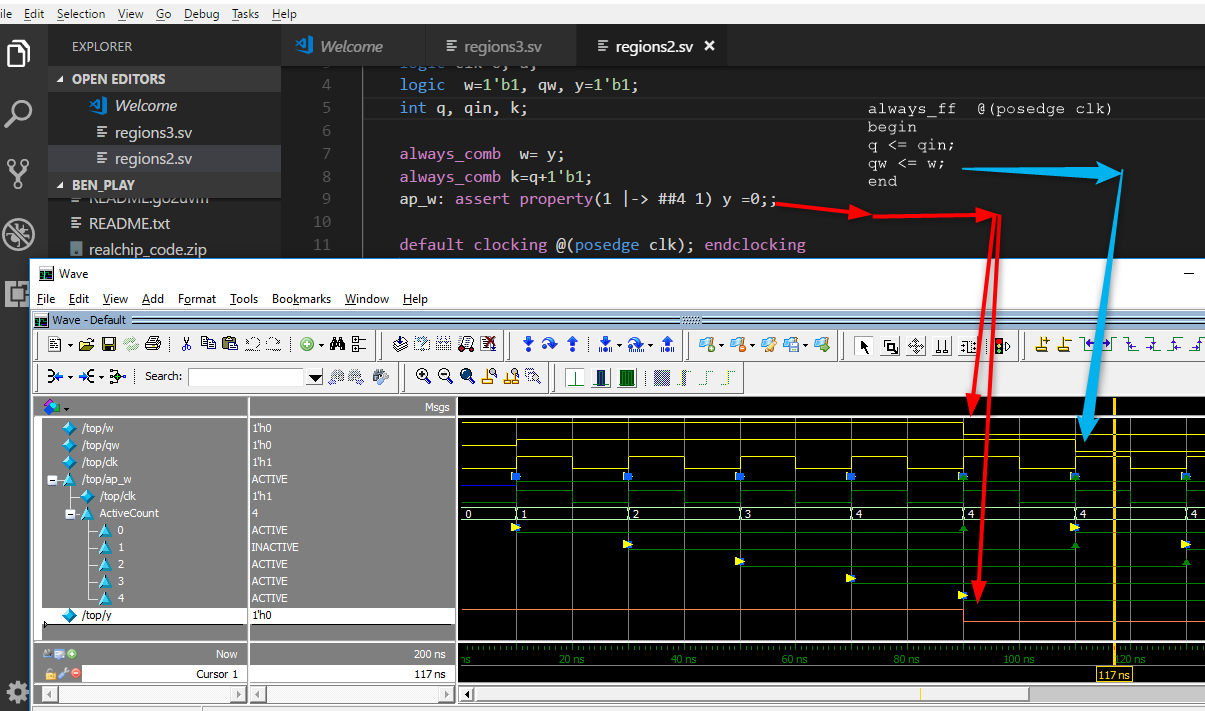Collapse the ActiveCount expander
Screen dimensions: 1205x711
pos(70,513)
